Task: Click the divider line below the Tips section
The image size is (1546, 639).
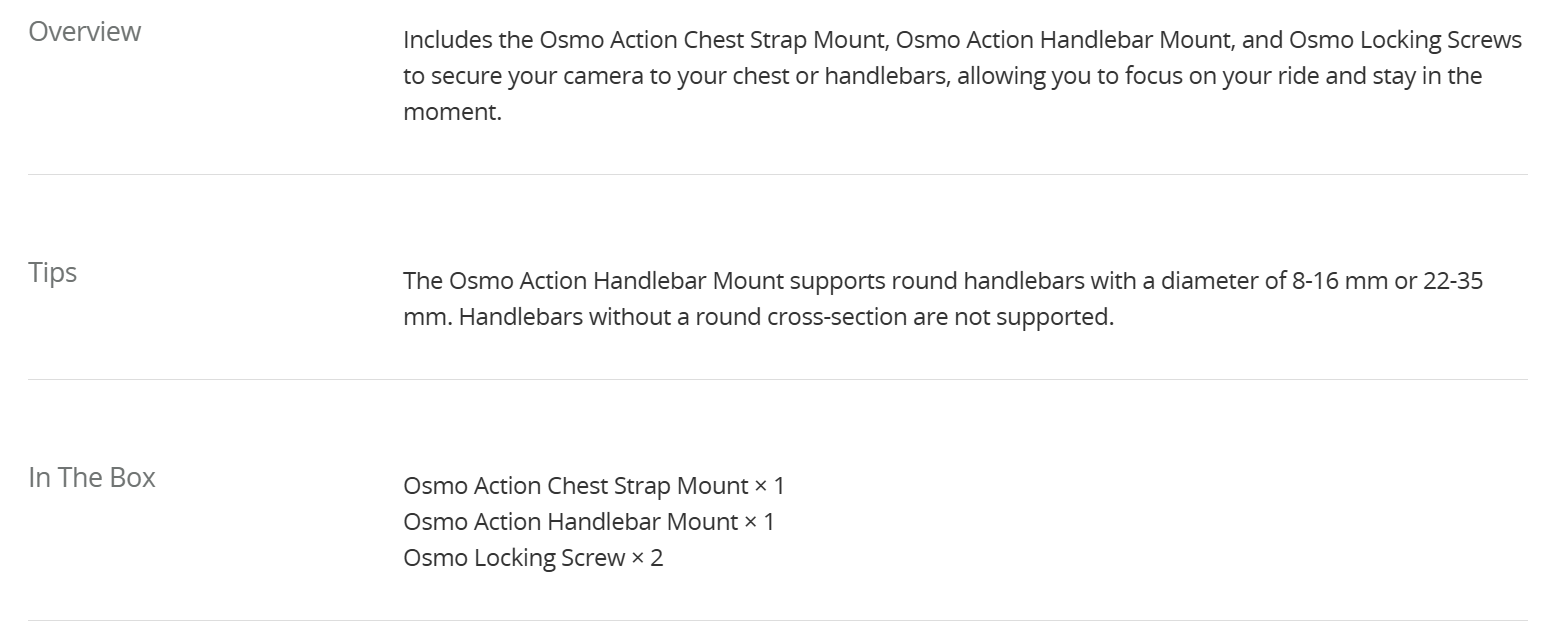Action: tap(777, 379)
